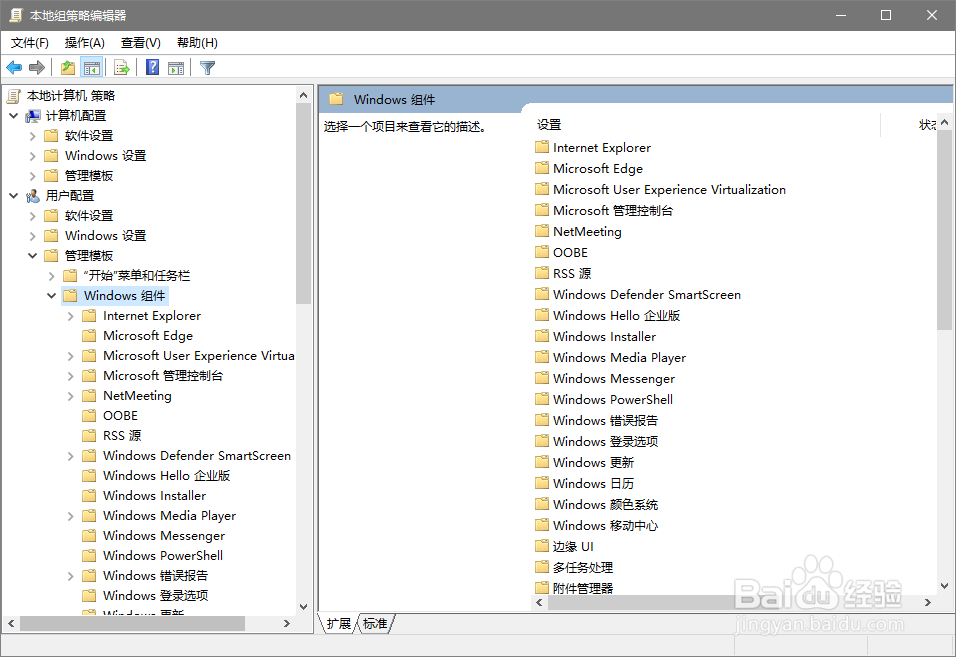The height and width of the screenshot is (657, 956).
Task: Click the Export List toolbar icon
Action: pyautogui.click(x=122, y=68)
